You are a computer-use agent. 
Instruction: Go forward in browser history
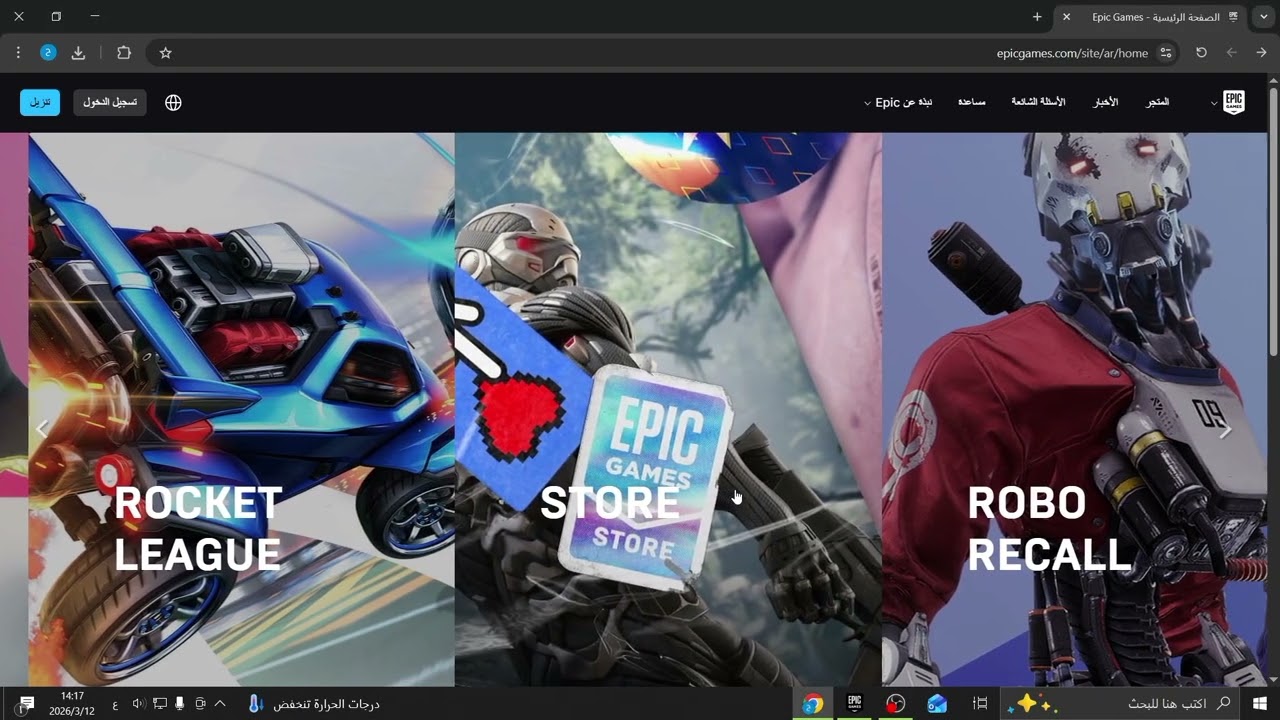(1232, 53)
